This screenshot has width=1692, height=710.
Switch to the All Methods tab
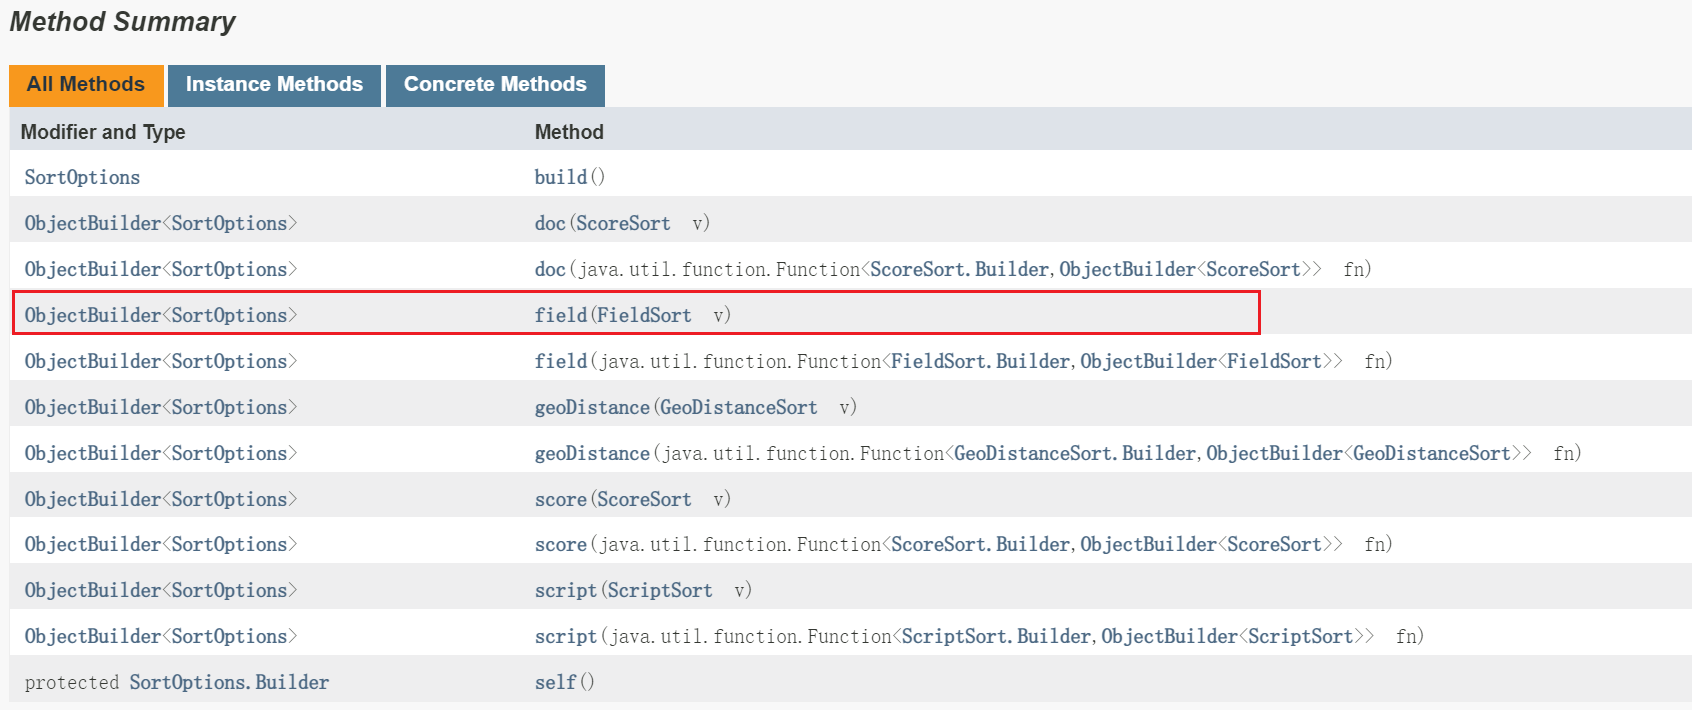(86, 85)
